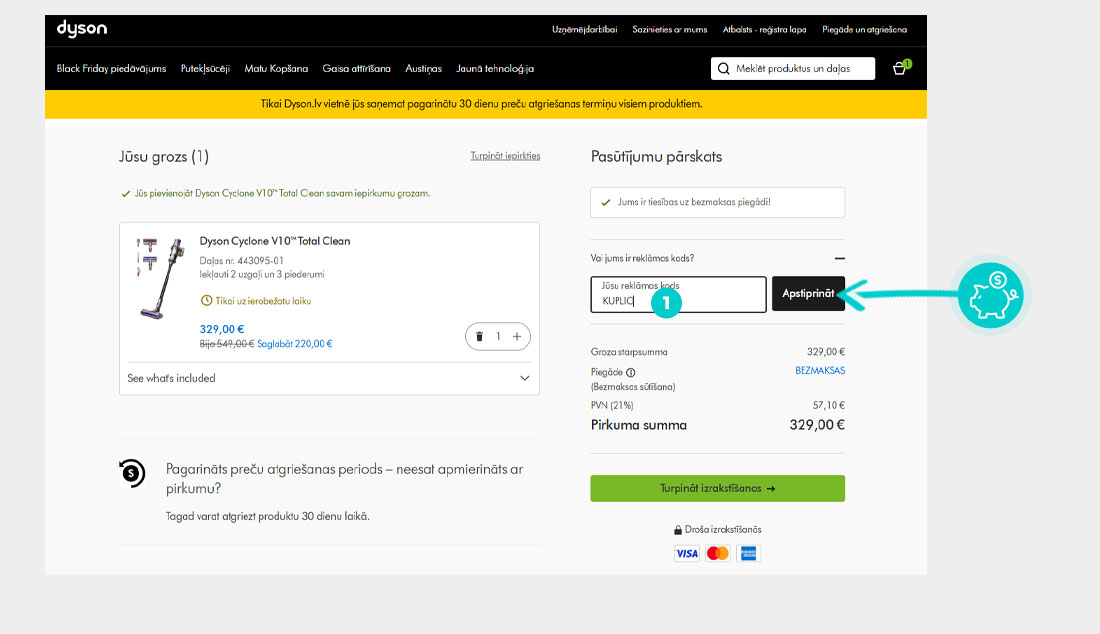The height and width of the screenshot is (634, 1100).
Task: Remove item using the trash icon
Action: pyautogui.click(x=479, y=337)
